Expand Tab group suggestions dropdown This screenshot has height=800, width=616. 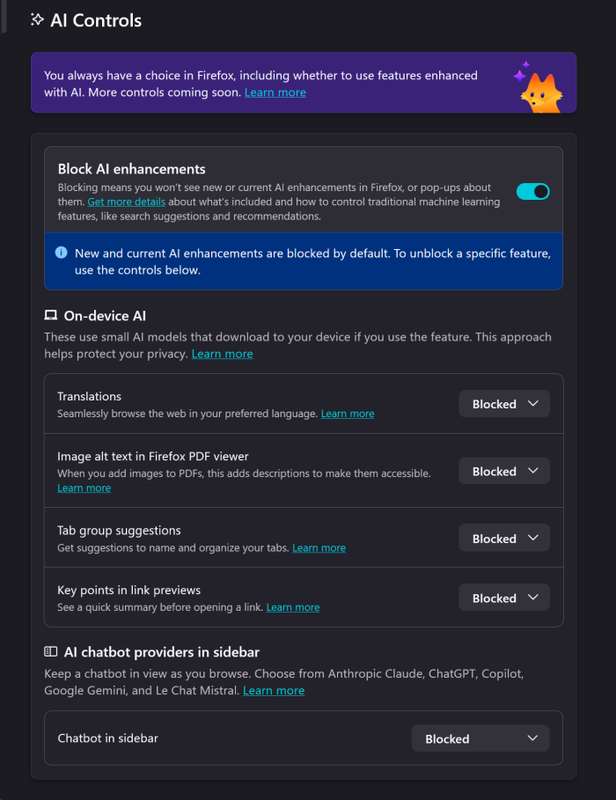504,538
